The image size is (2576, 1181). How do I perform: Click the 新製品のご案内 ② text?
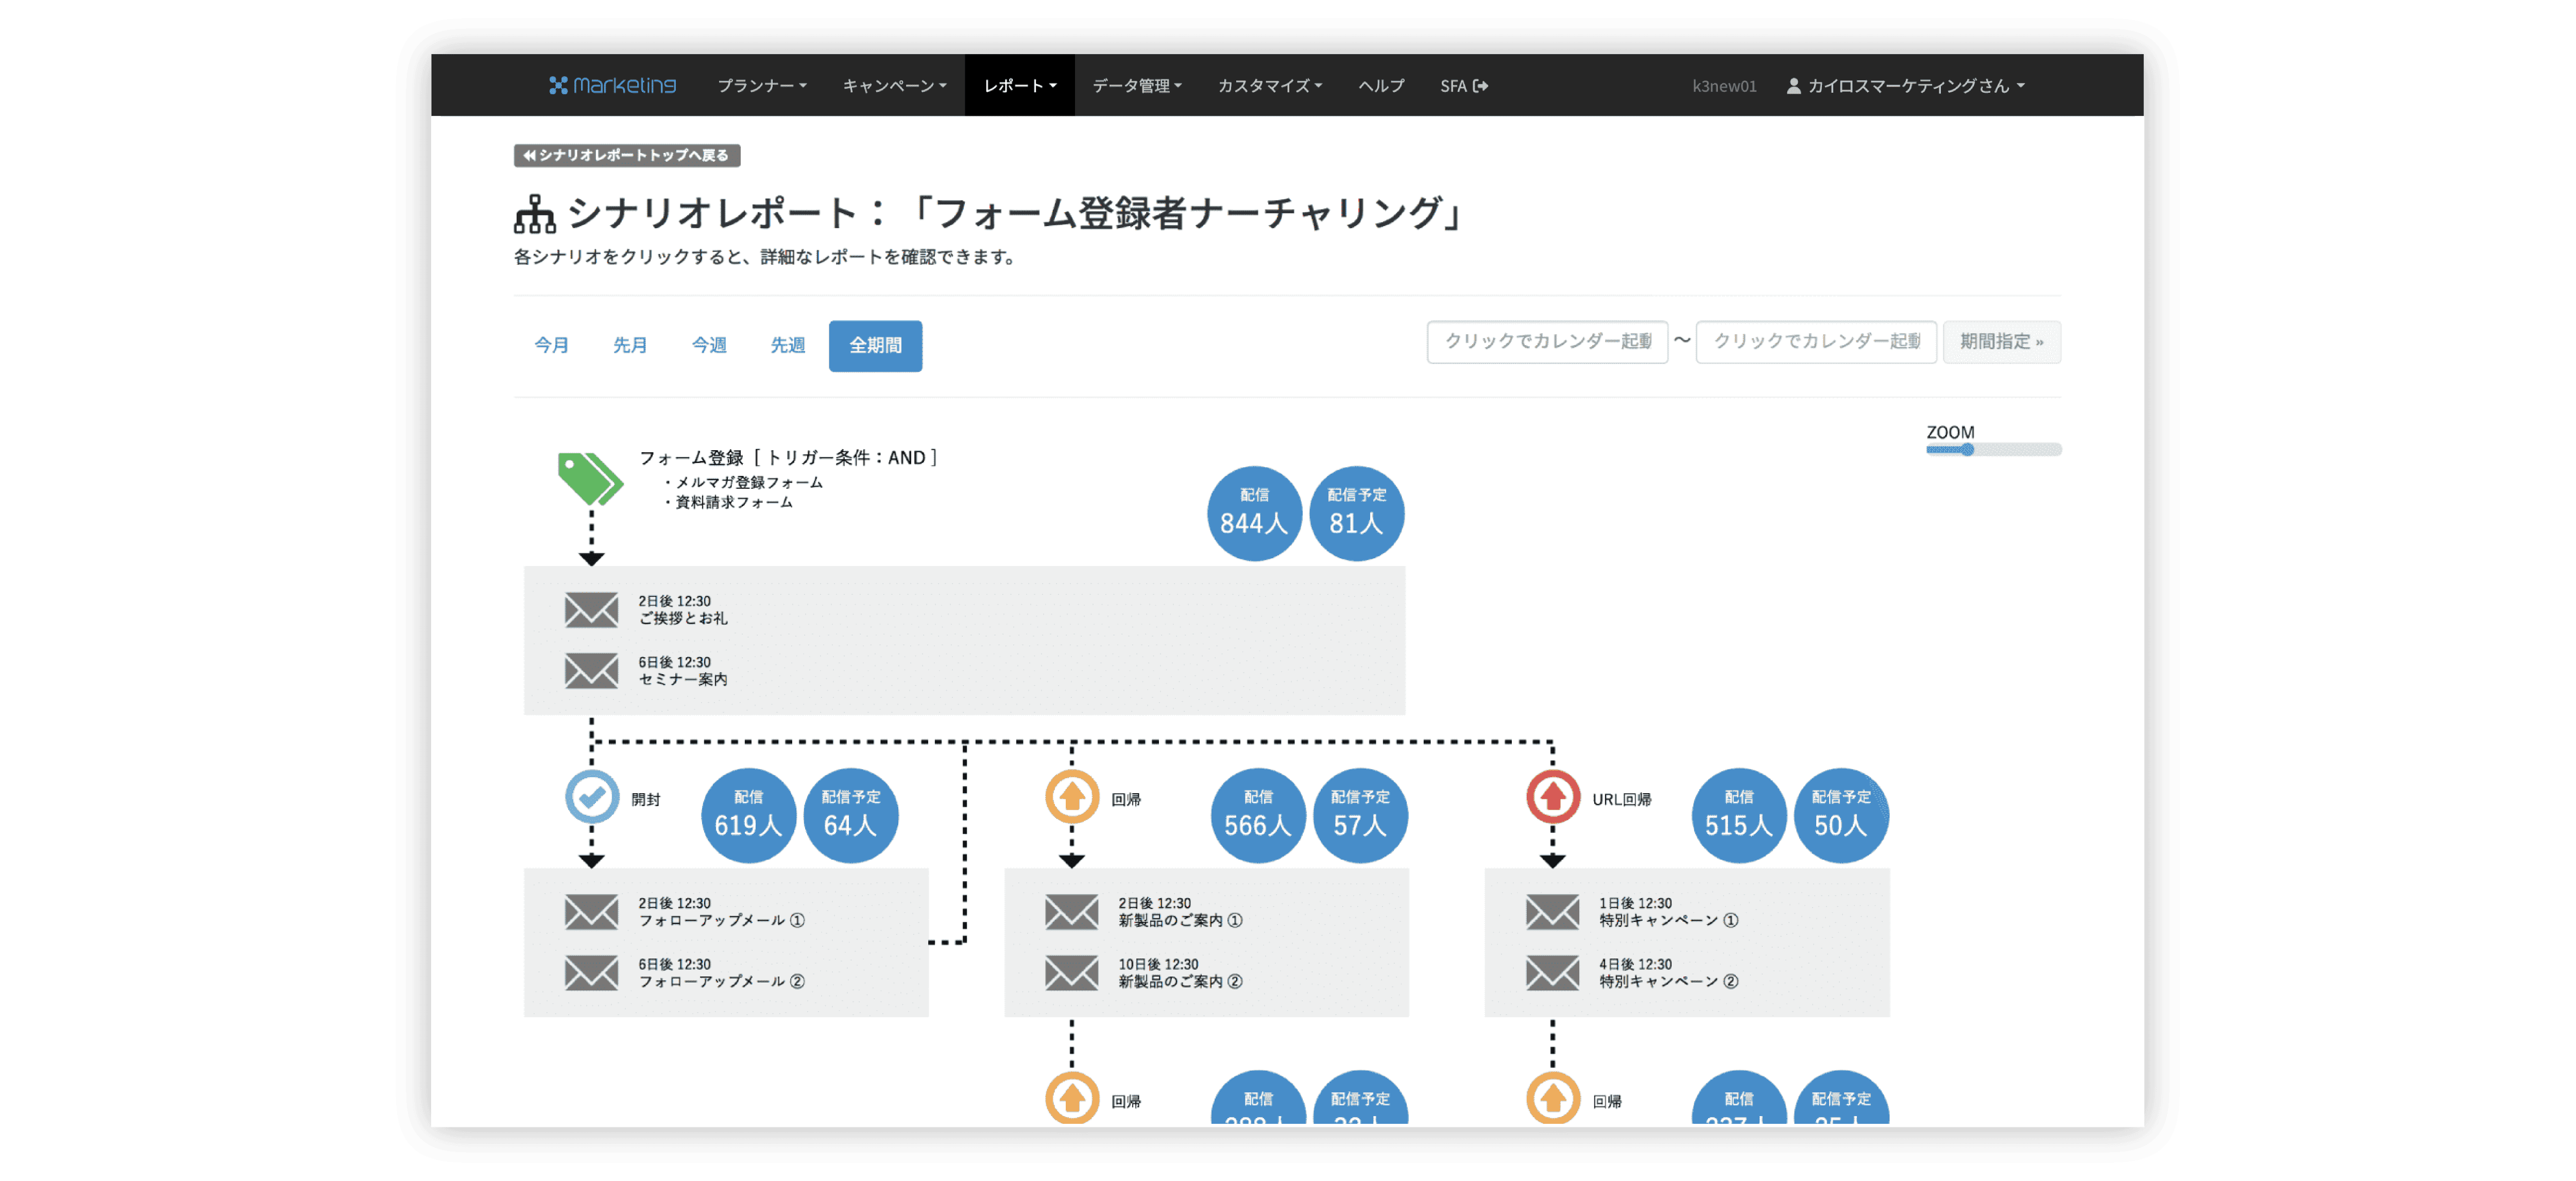[1181, 981]
